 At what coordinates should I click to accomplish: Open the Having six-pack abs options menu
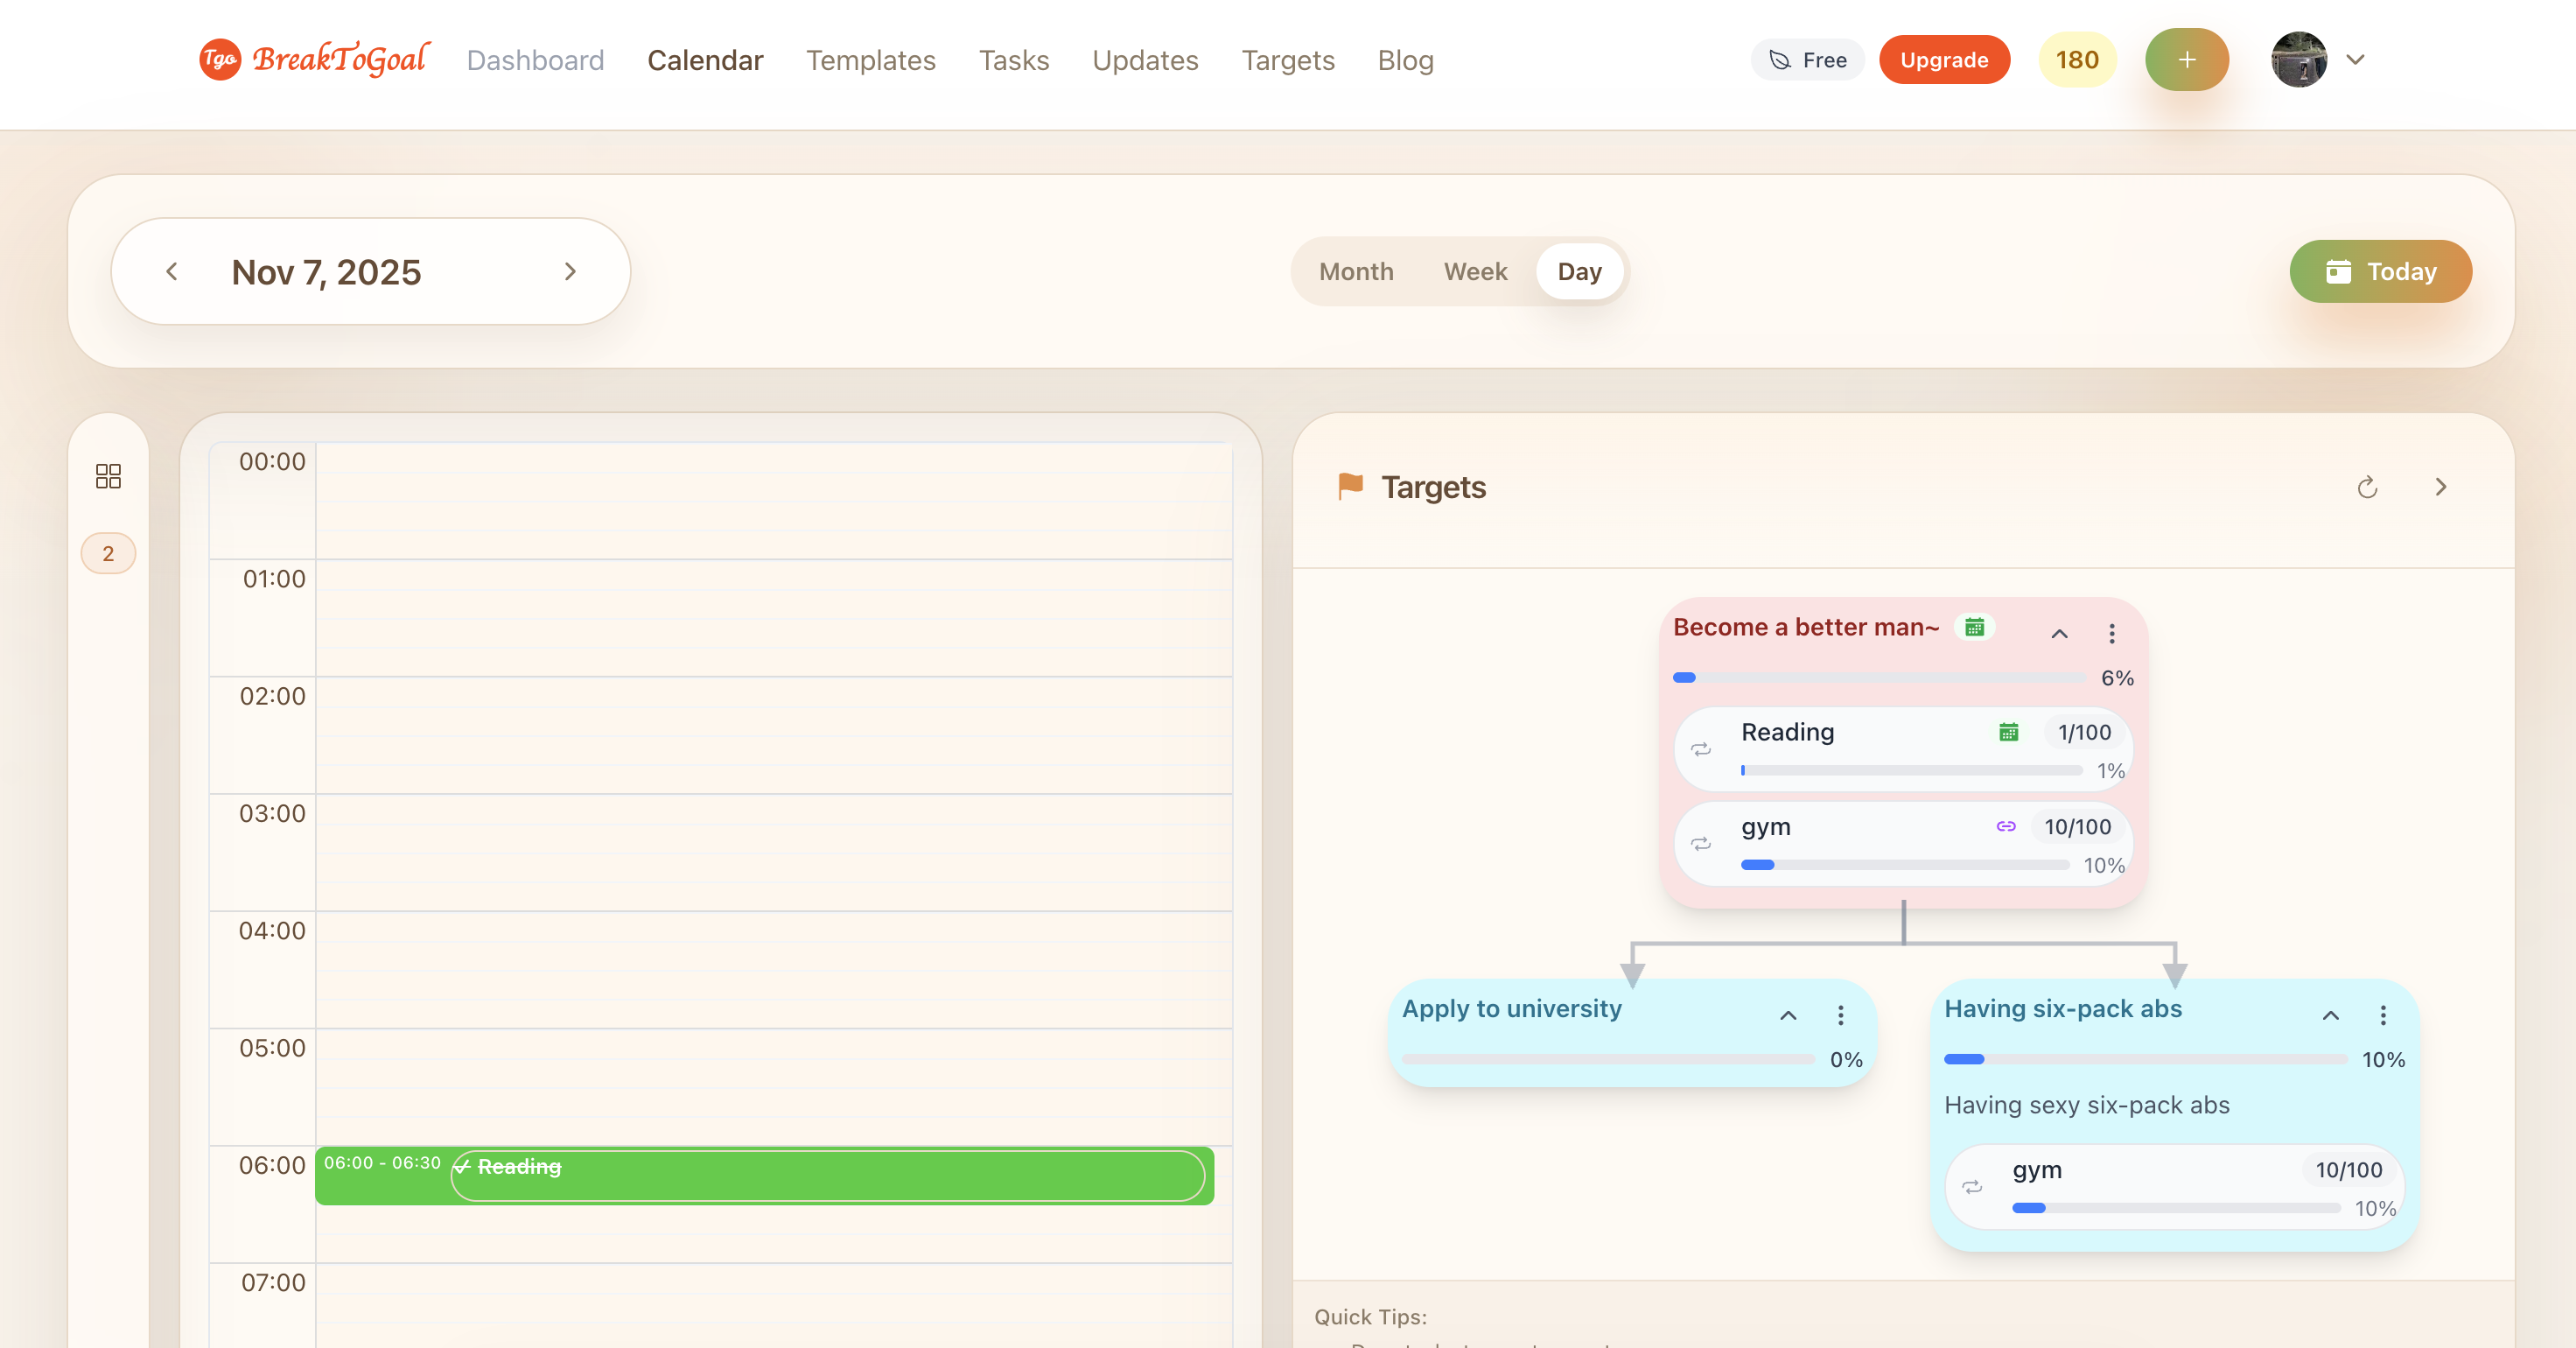(x=2382, y=1015)
